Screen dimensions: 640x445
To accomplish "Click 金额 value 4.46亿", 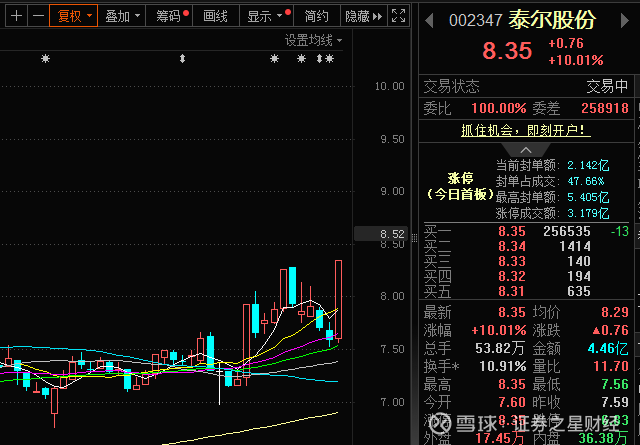I will point(608,348).
